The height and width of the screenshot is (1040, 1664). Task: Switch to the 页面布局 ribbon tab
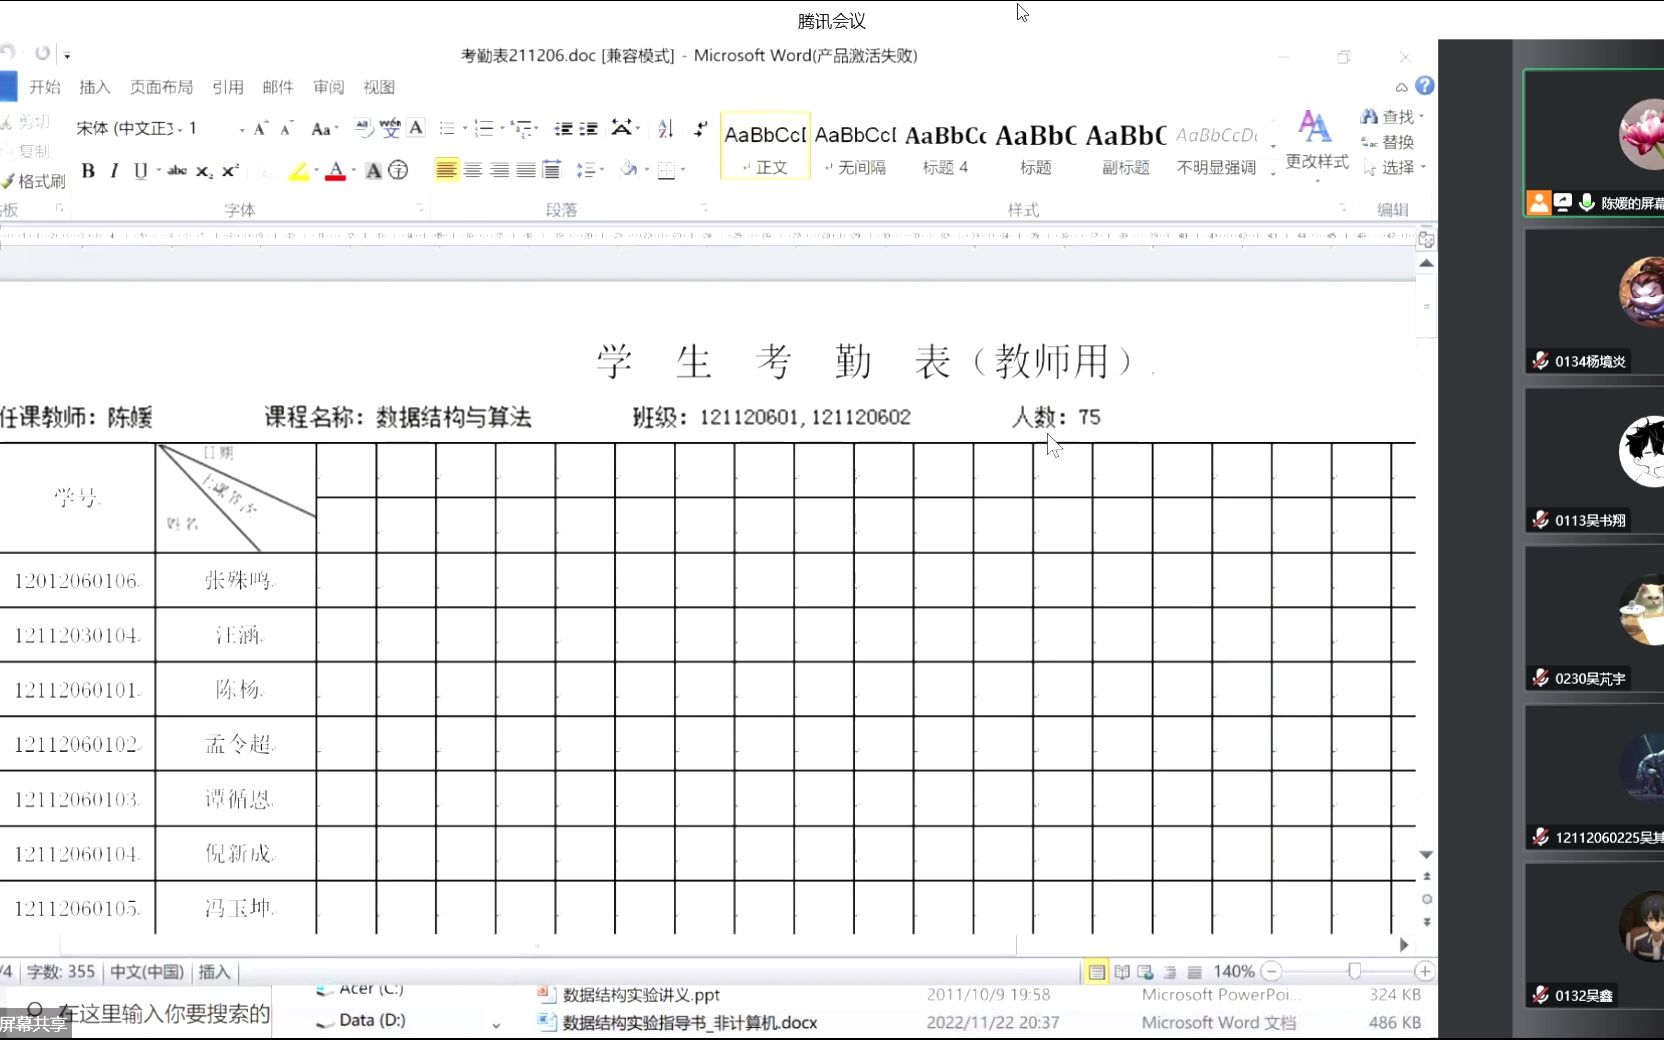tap(161, 87)
